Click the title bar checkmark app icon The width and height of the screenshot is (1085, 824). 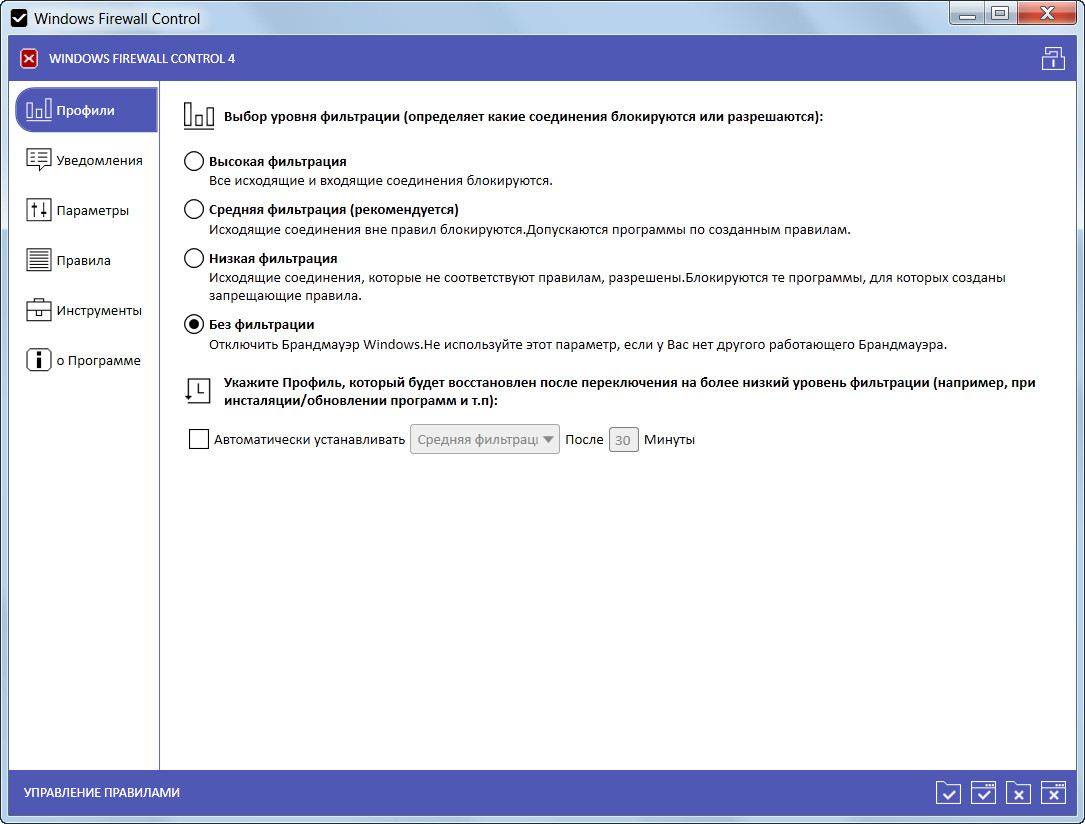click(19, 19)
